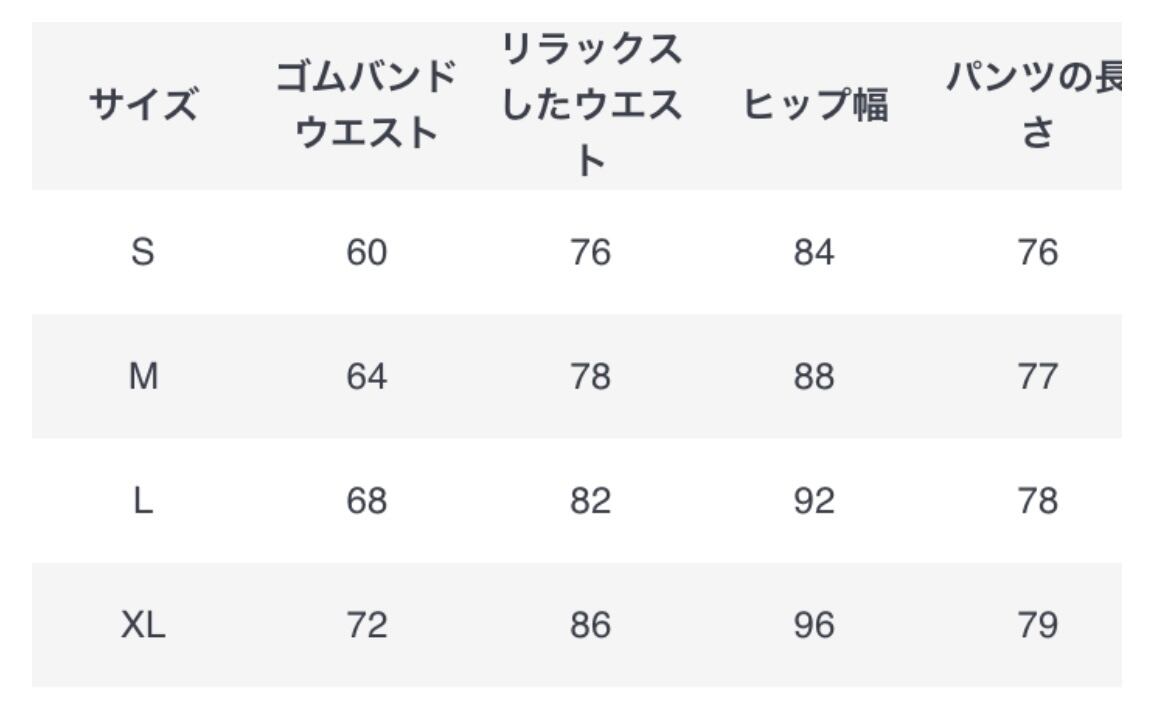Click elastic waist value 64 for size M
This screenshot has width=1153, height=712.
[366, 377]
